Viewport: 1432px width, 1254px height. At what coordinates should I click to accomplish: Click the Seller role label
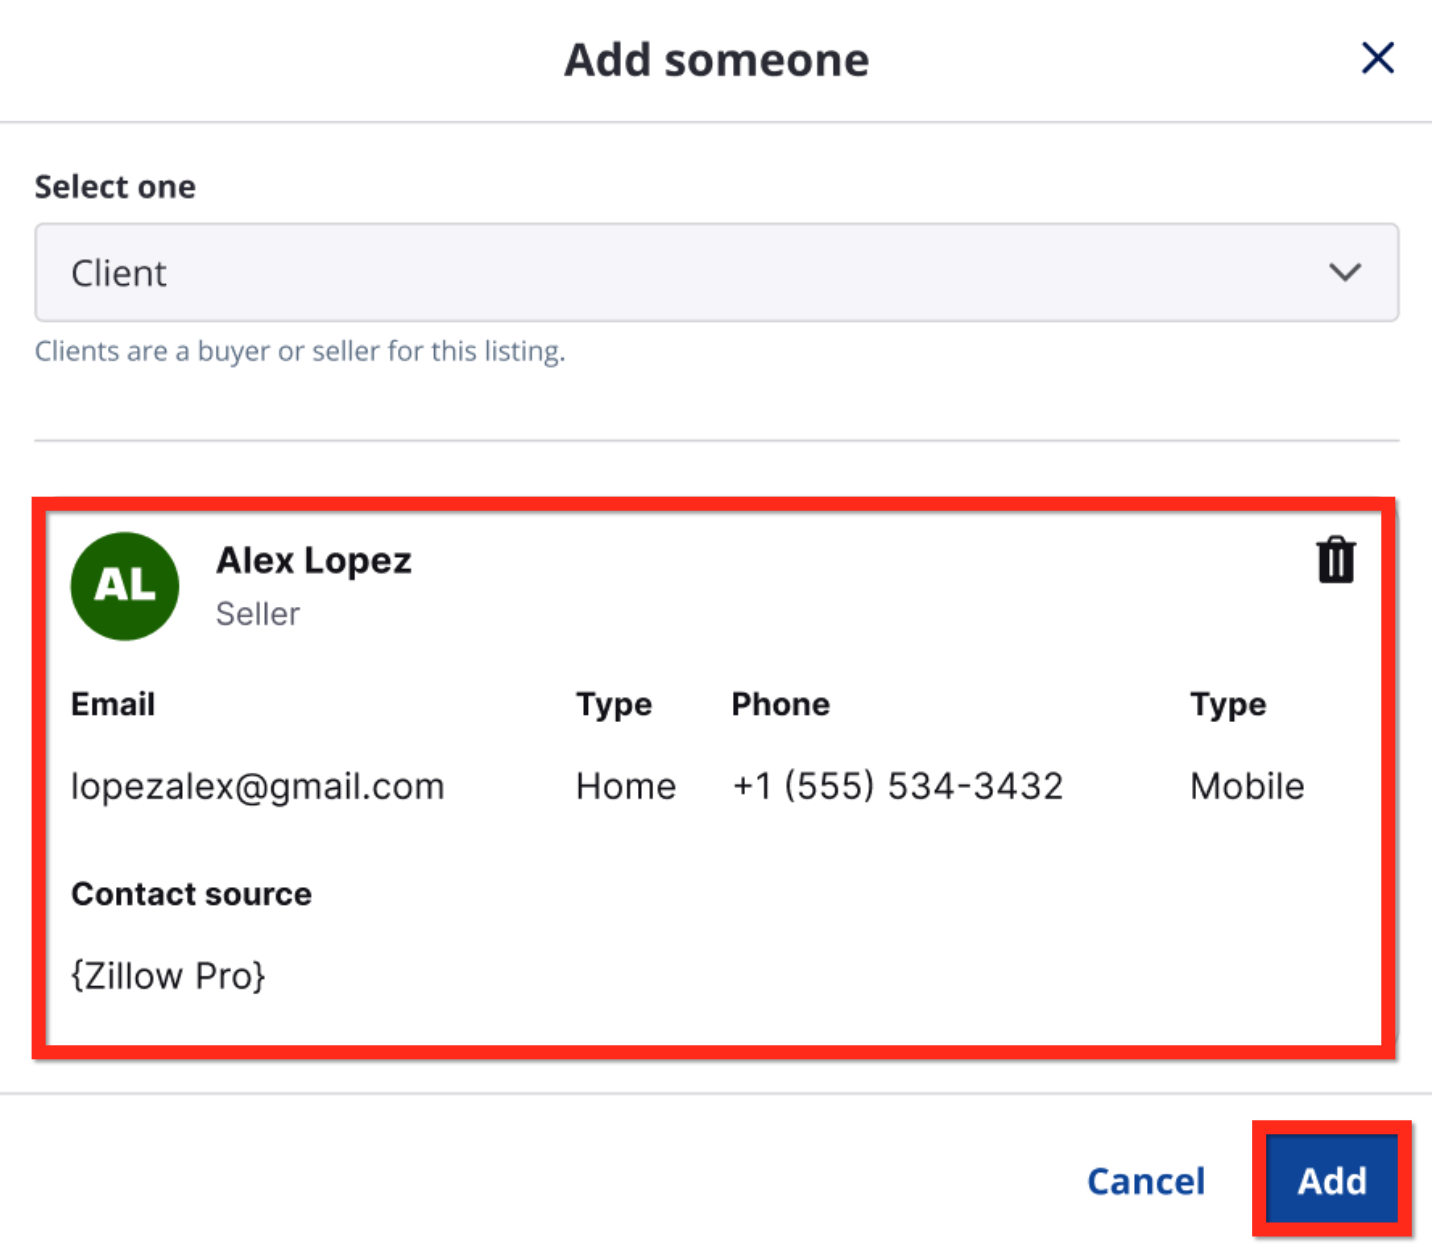point(258,614)
